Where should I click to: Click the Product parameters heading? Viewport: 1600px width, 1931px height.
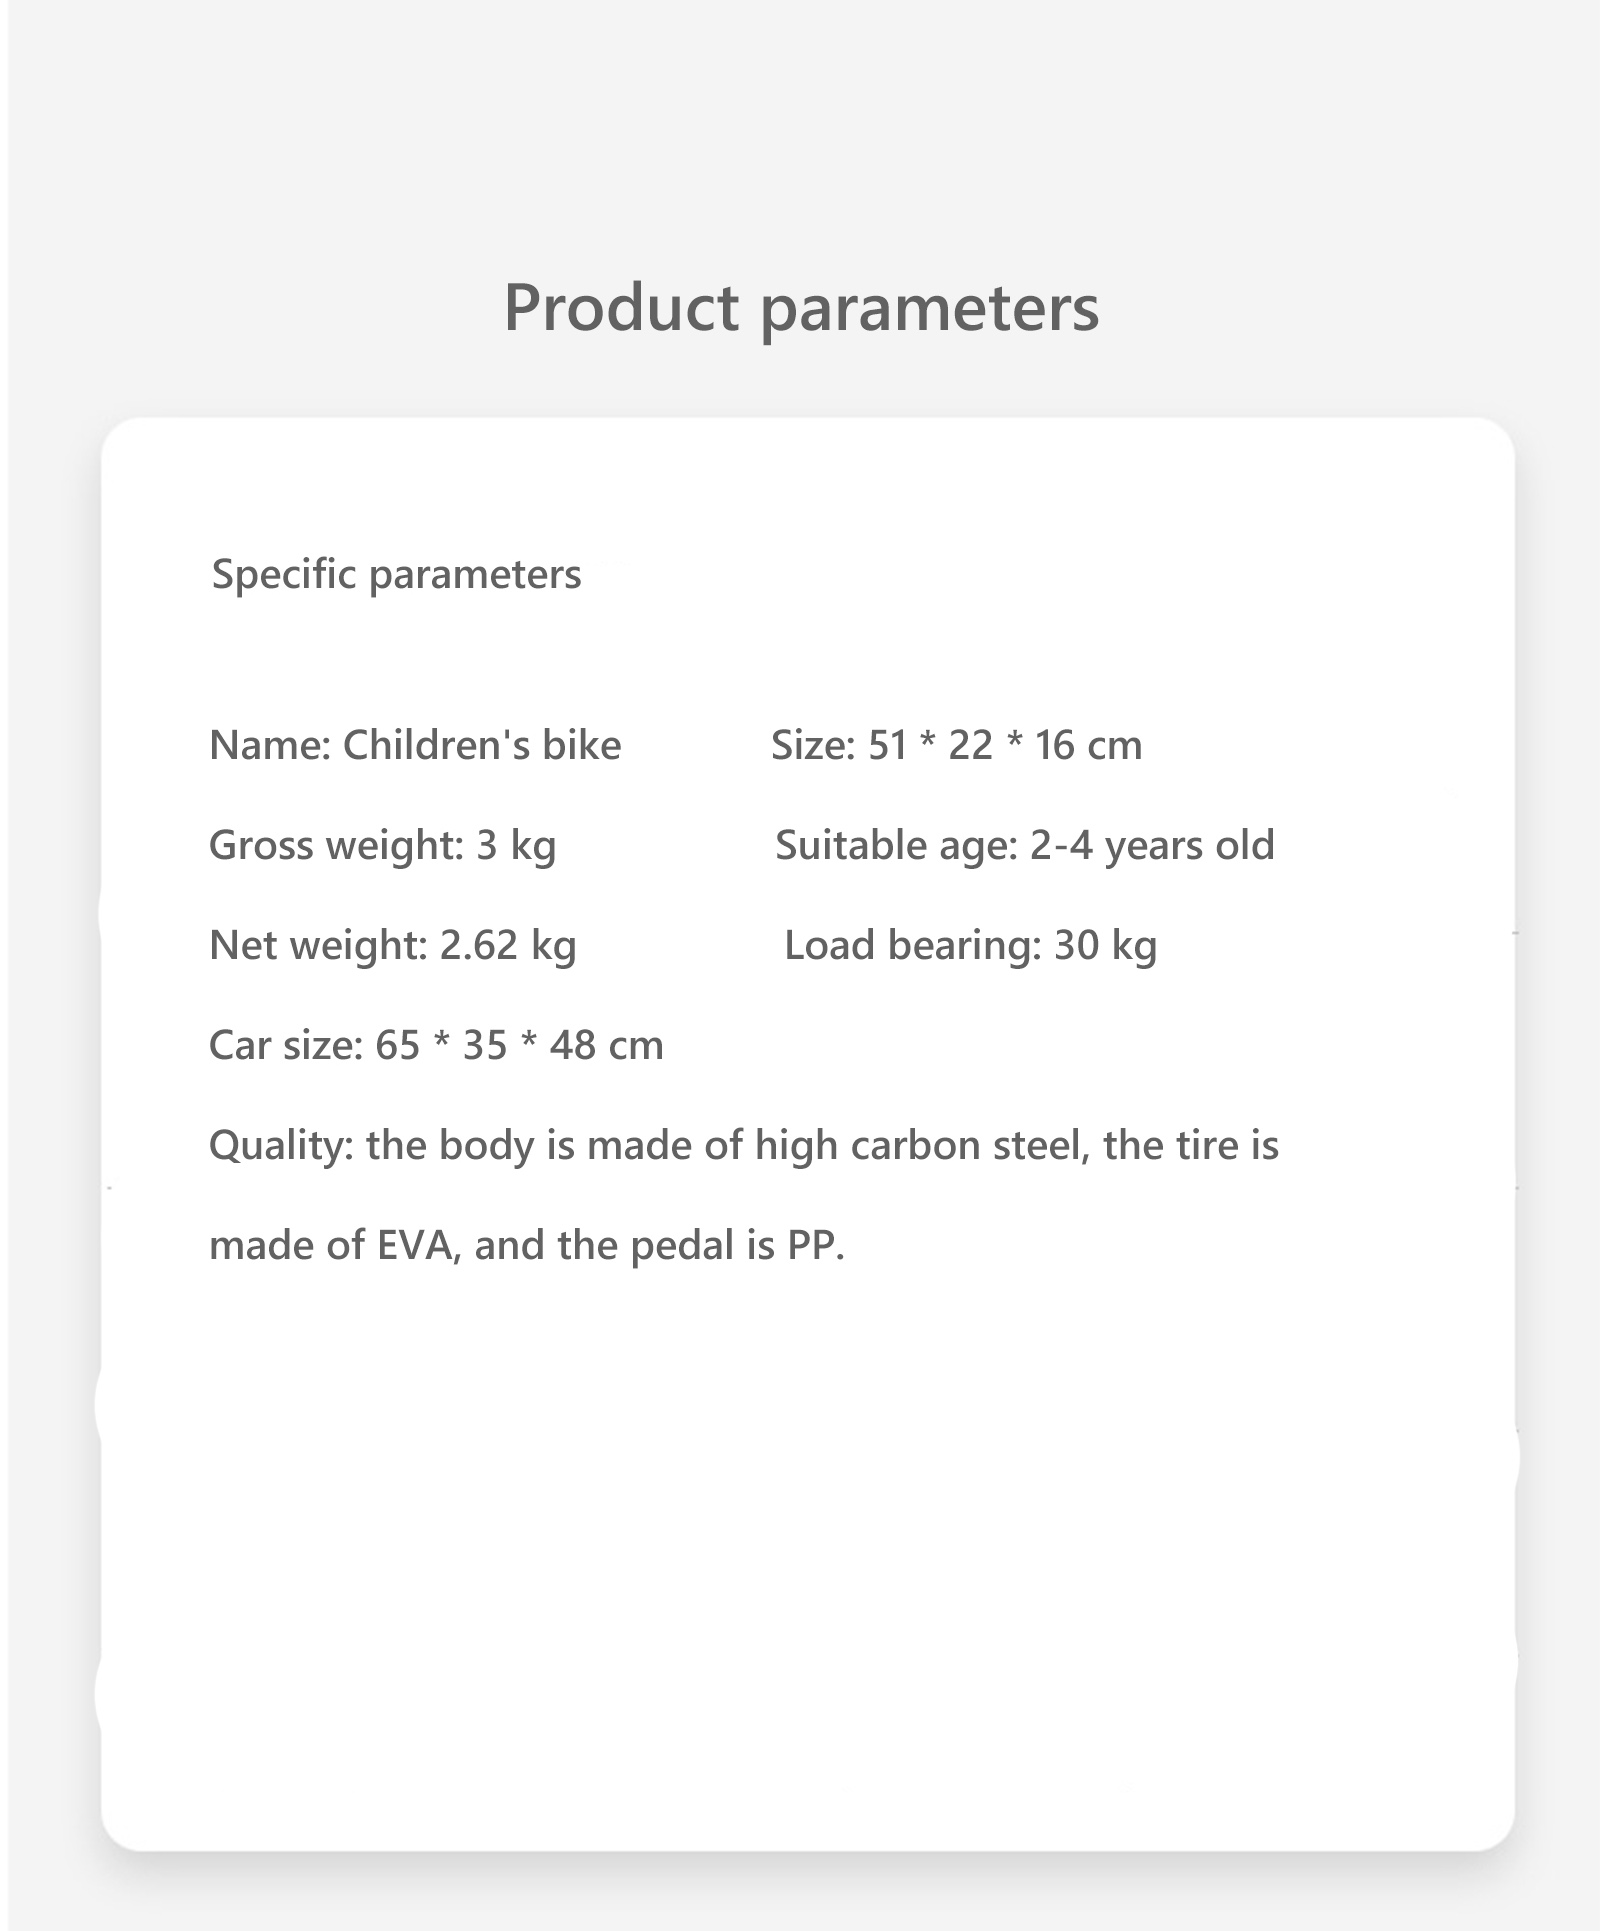coord(801,308)
